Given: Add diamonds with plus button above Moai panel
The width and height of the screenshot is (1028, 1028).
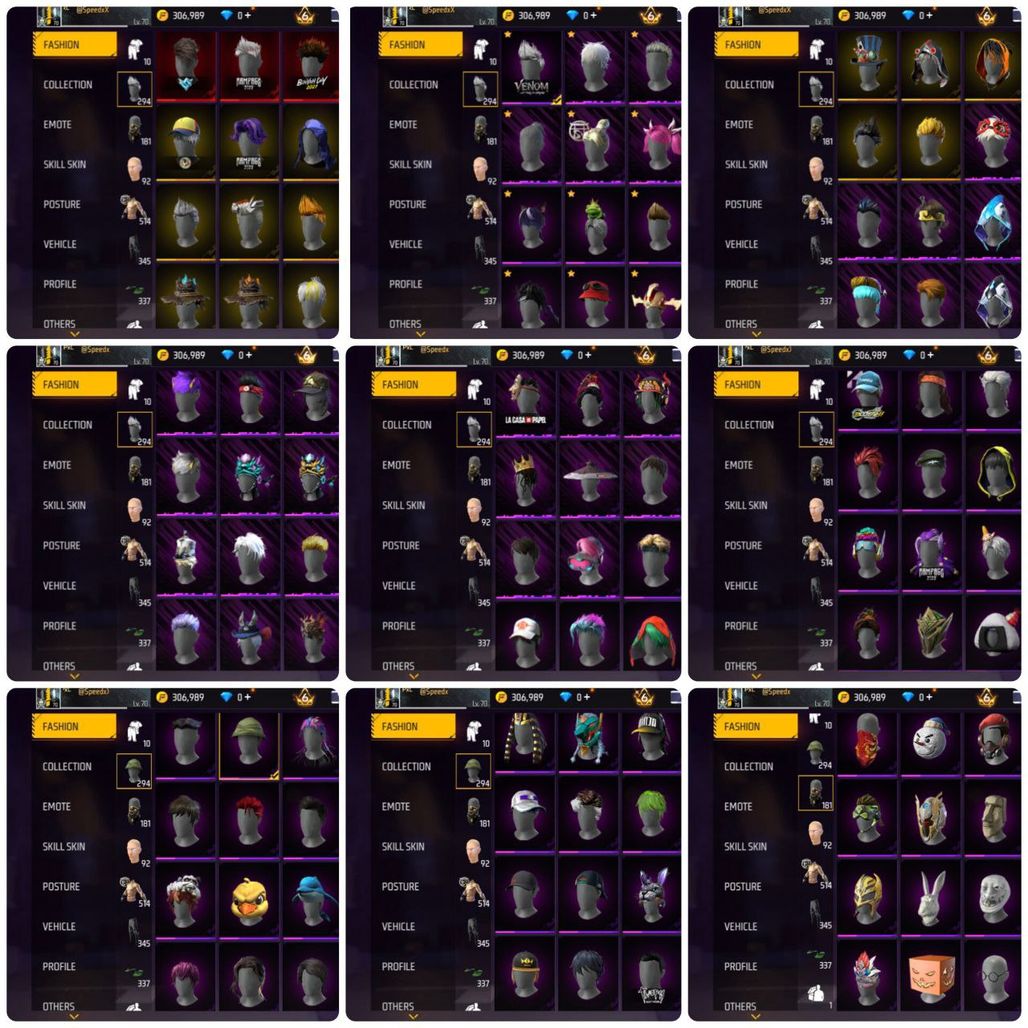Looking at the screenshot, I should tap(931, 697).
